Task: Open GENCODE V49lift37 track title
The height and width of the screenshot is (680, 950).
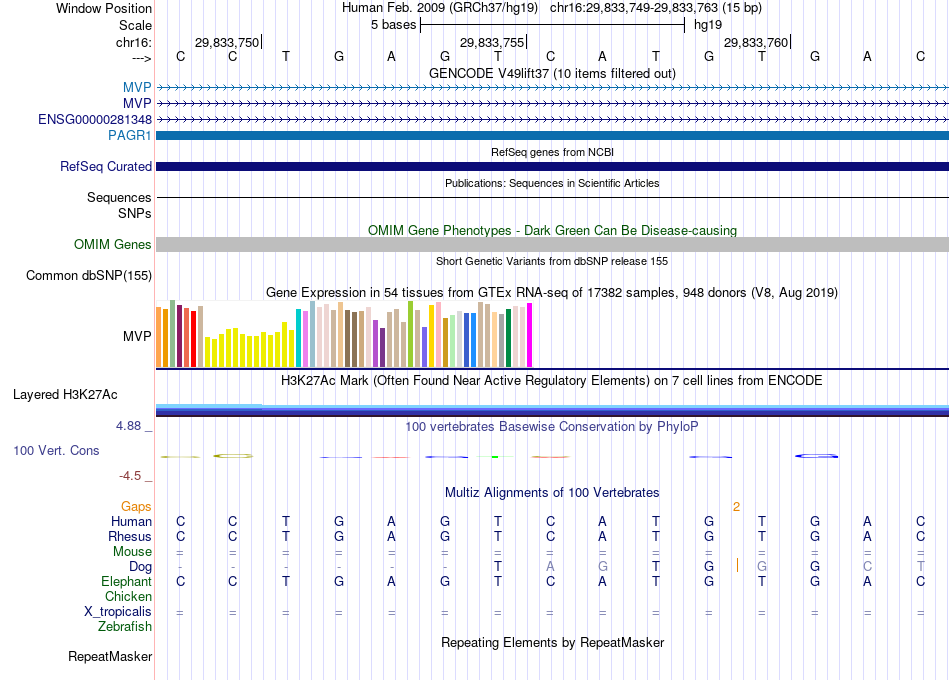Action: [552, 73]
